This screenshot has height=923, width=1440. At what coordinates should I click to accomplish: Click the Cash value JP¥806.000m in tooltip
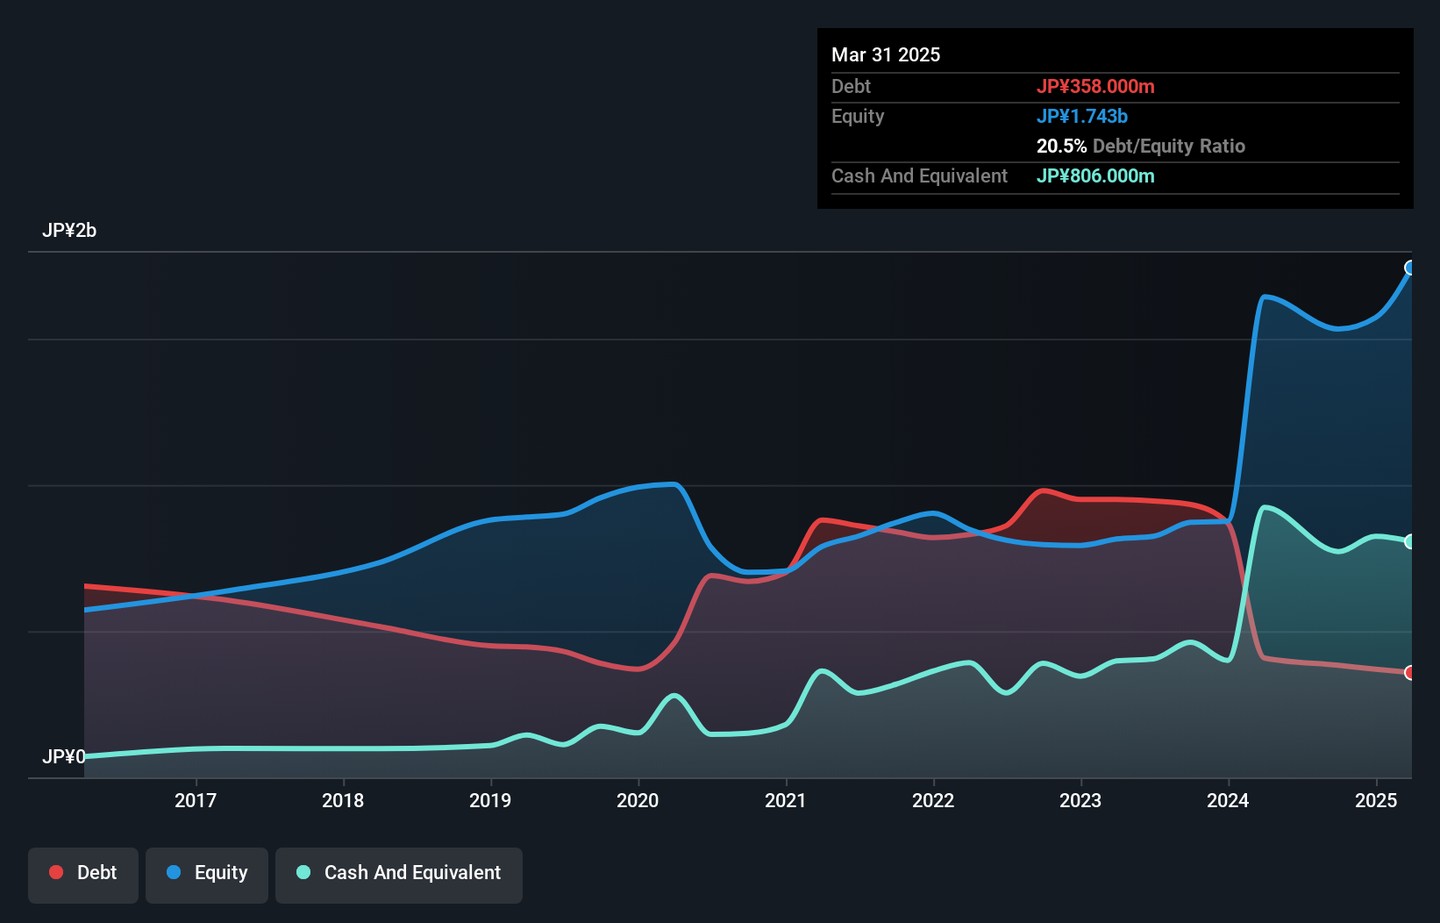pos(1095,177)
